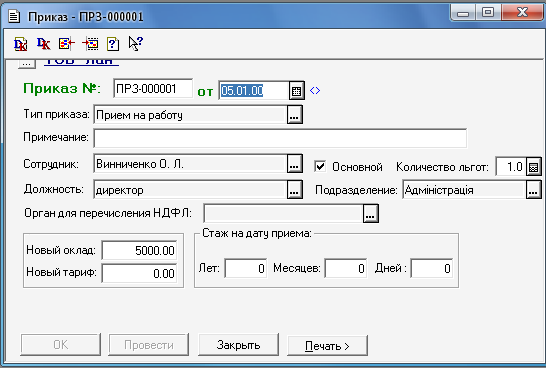546x368 pixels.
Task: Click the Количество льгот value field
Action: (x=511, y=167)
